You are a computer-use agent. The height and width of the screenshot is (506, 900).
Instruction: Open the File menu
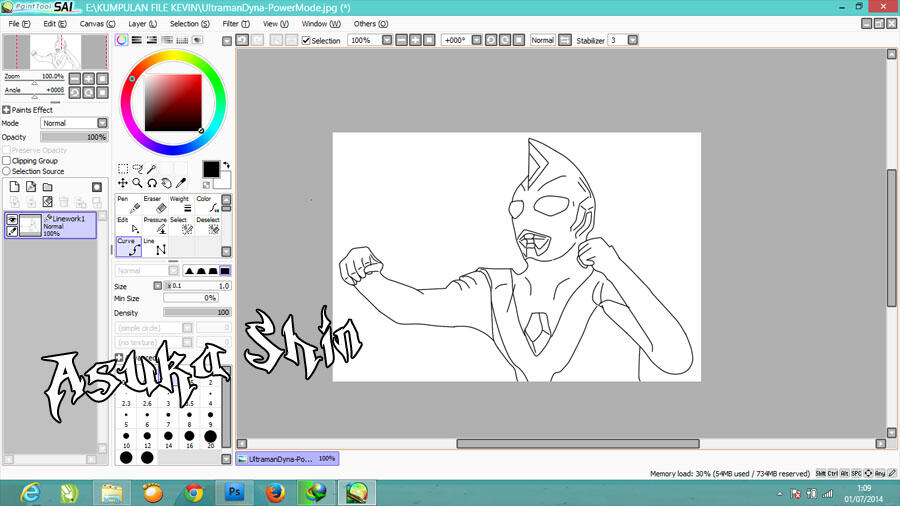pos(19,24)
